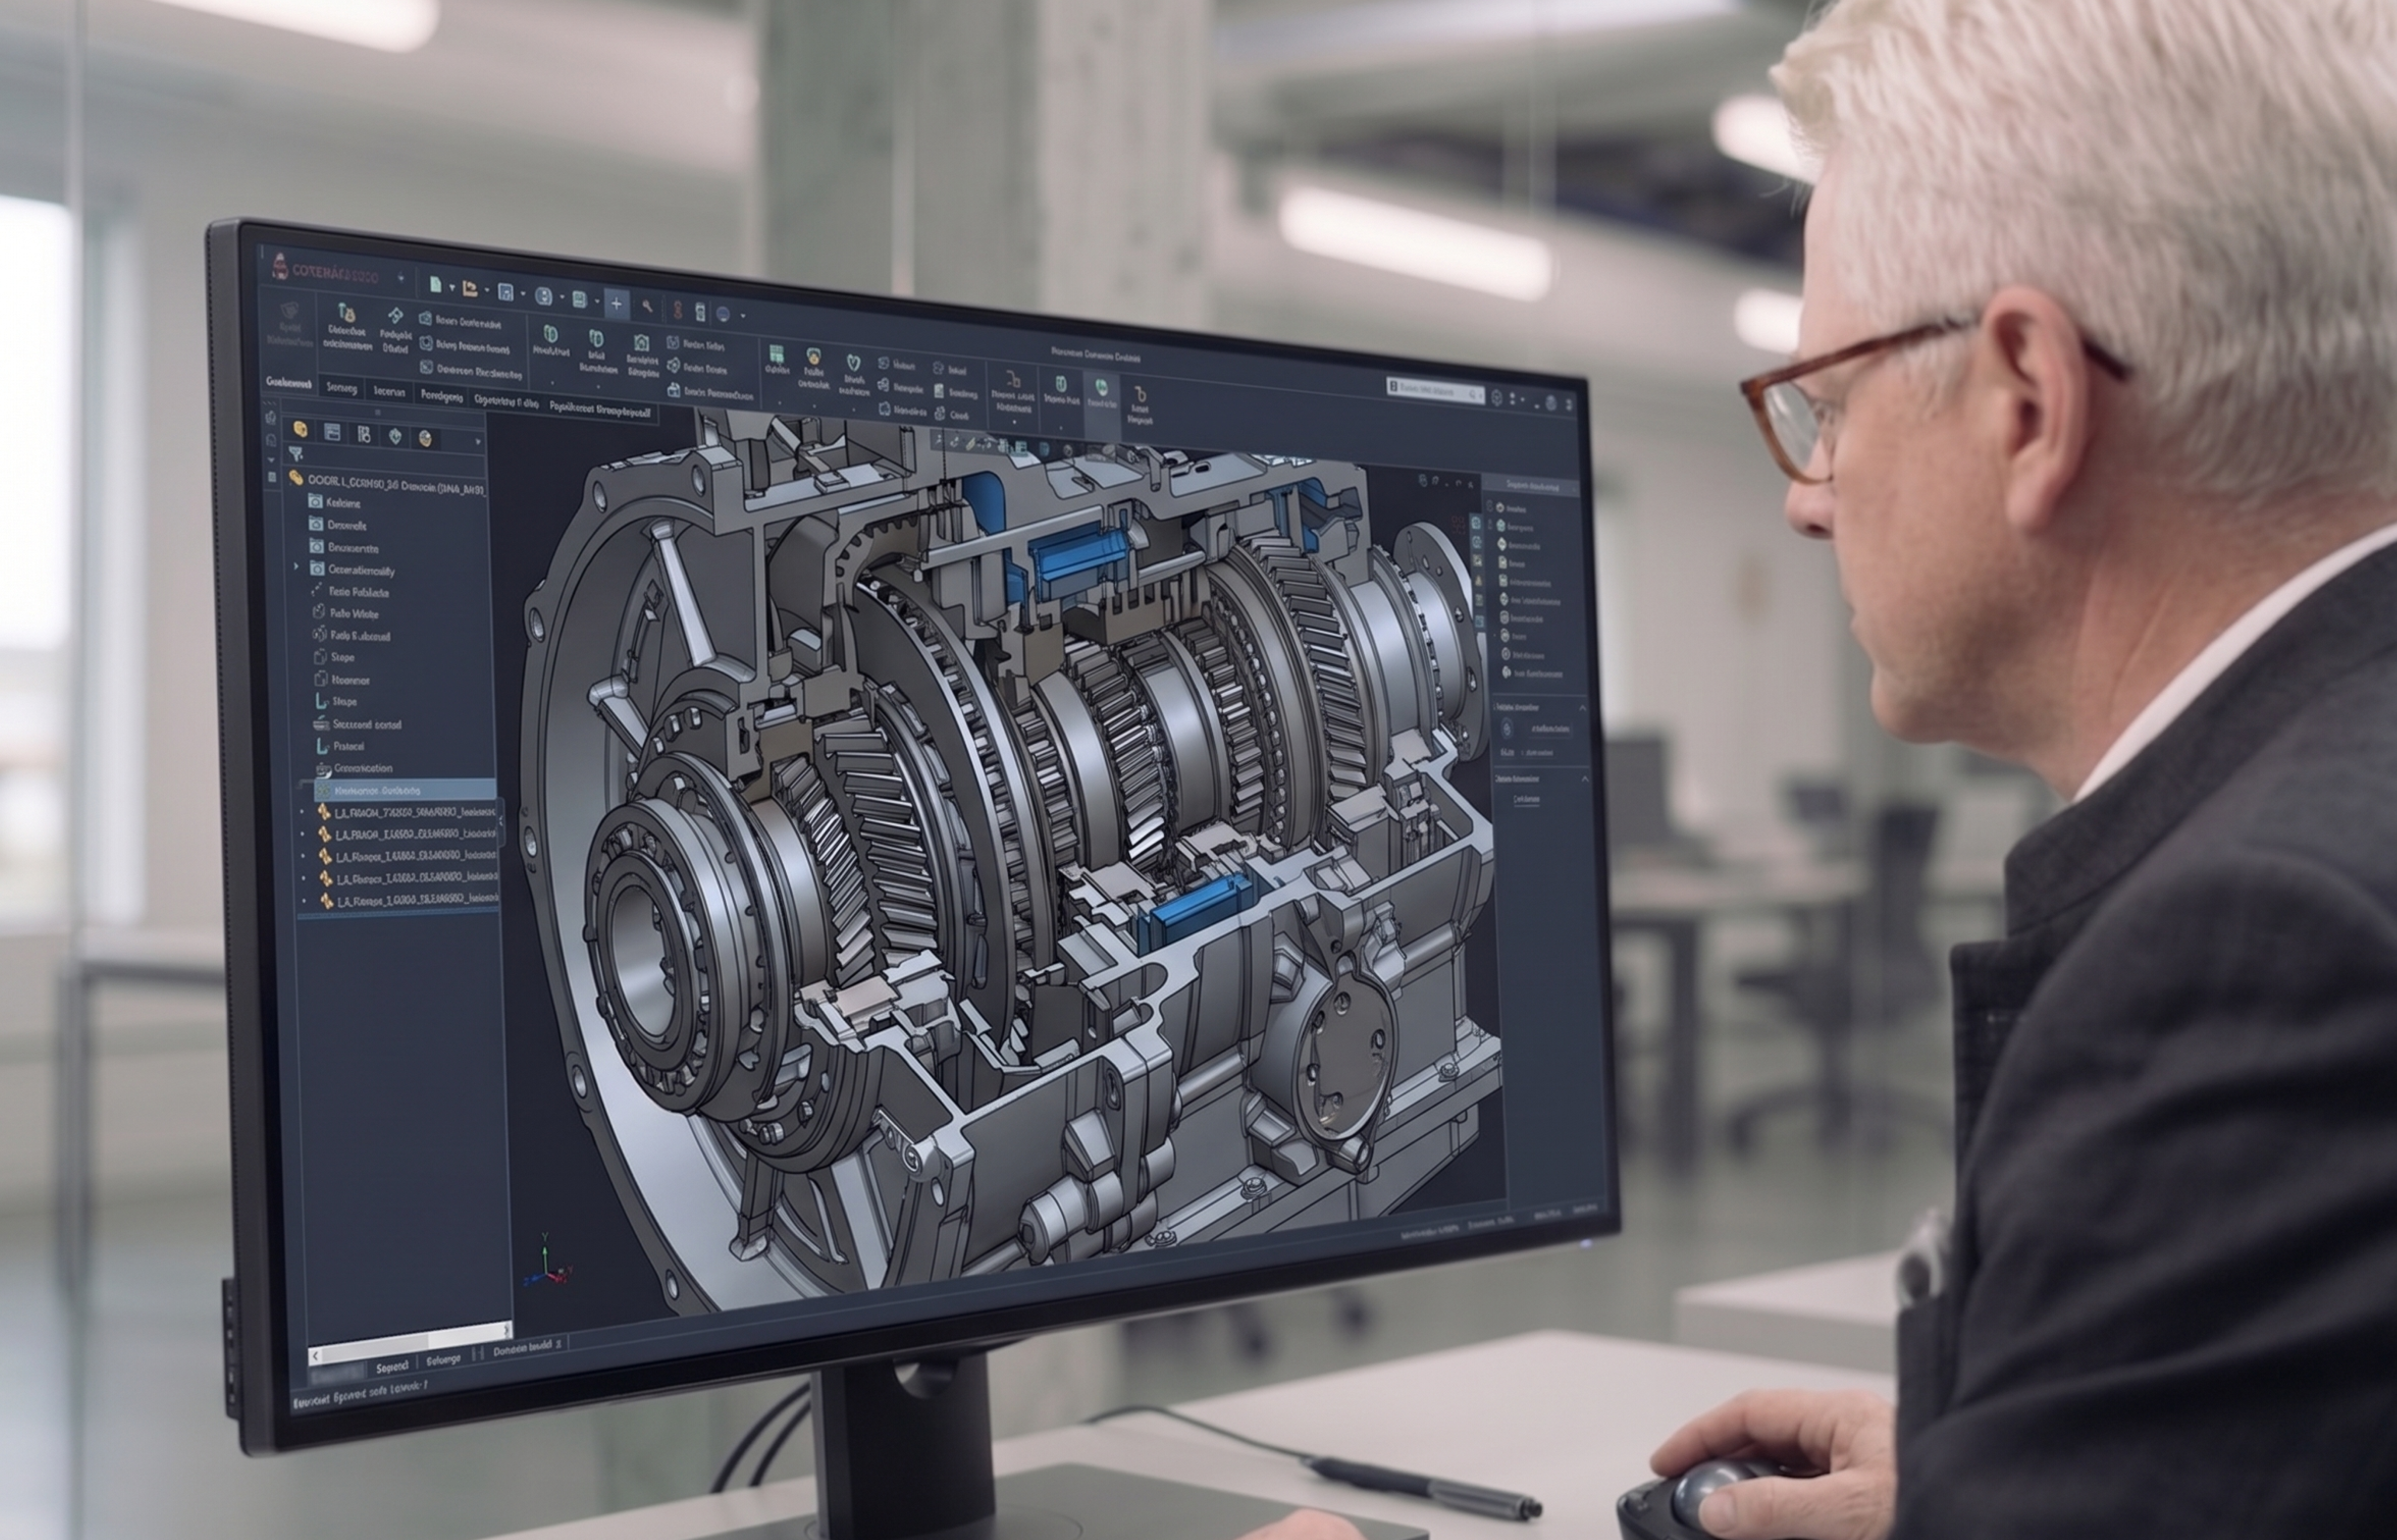
Task: Collapse the lower section chevron in right panel
Action: click(1584, 778)
